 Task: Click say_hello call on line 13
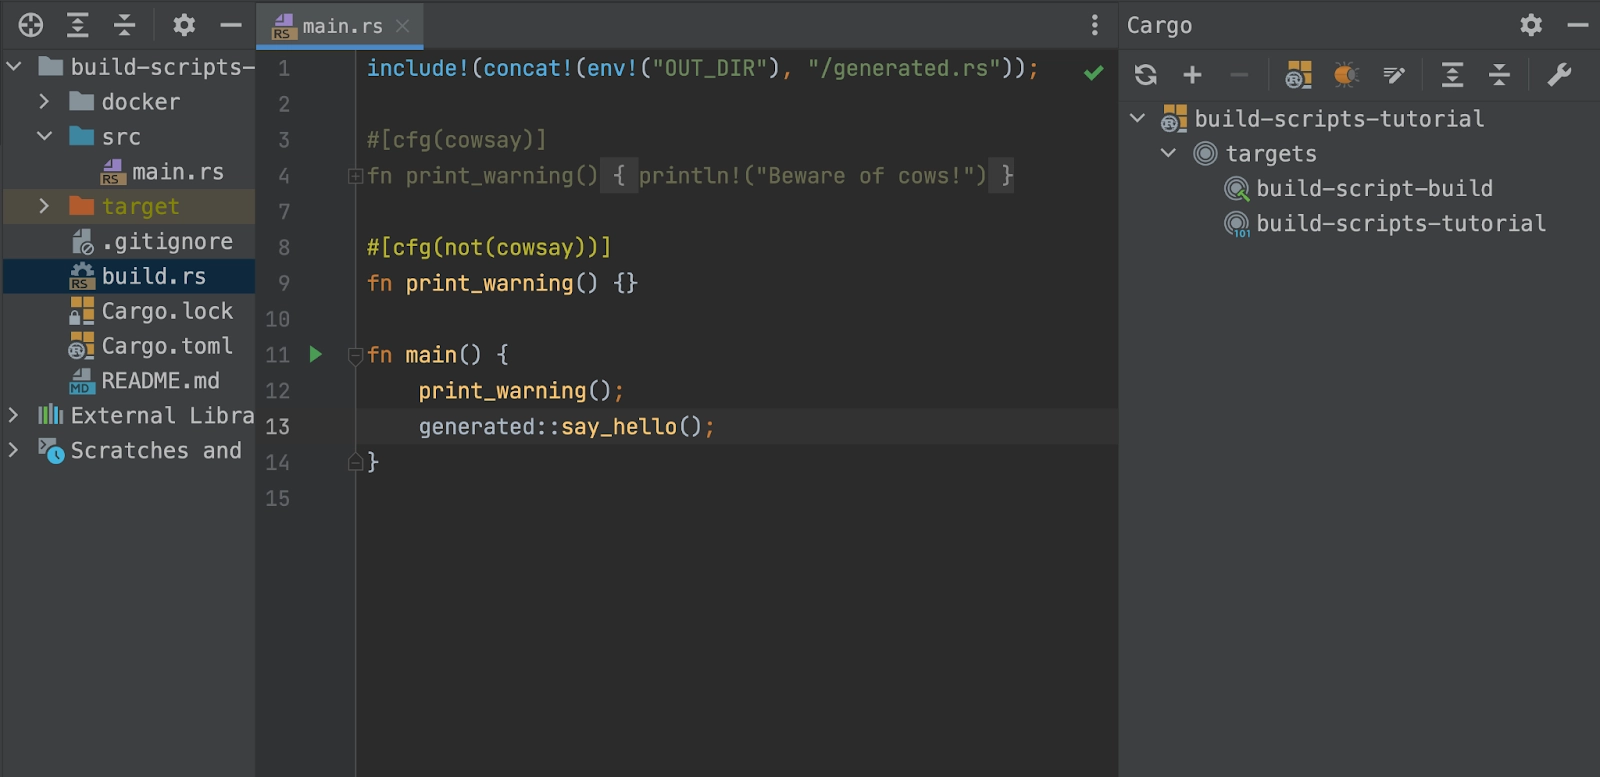(x=619, y=427)
